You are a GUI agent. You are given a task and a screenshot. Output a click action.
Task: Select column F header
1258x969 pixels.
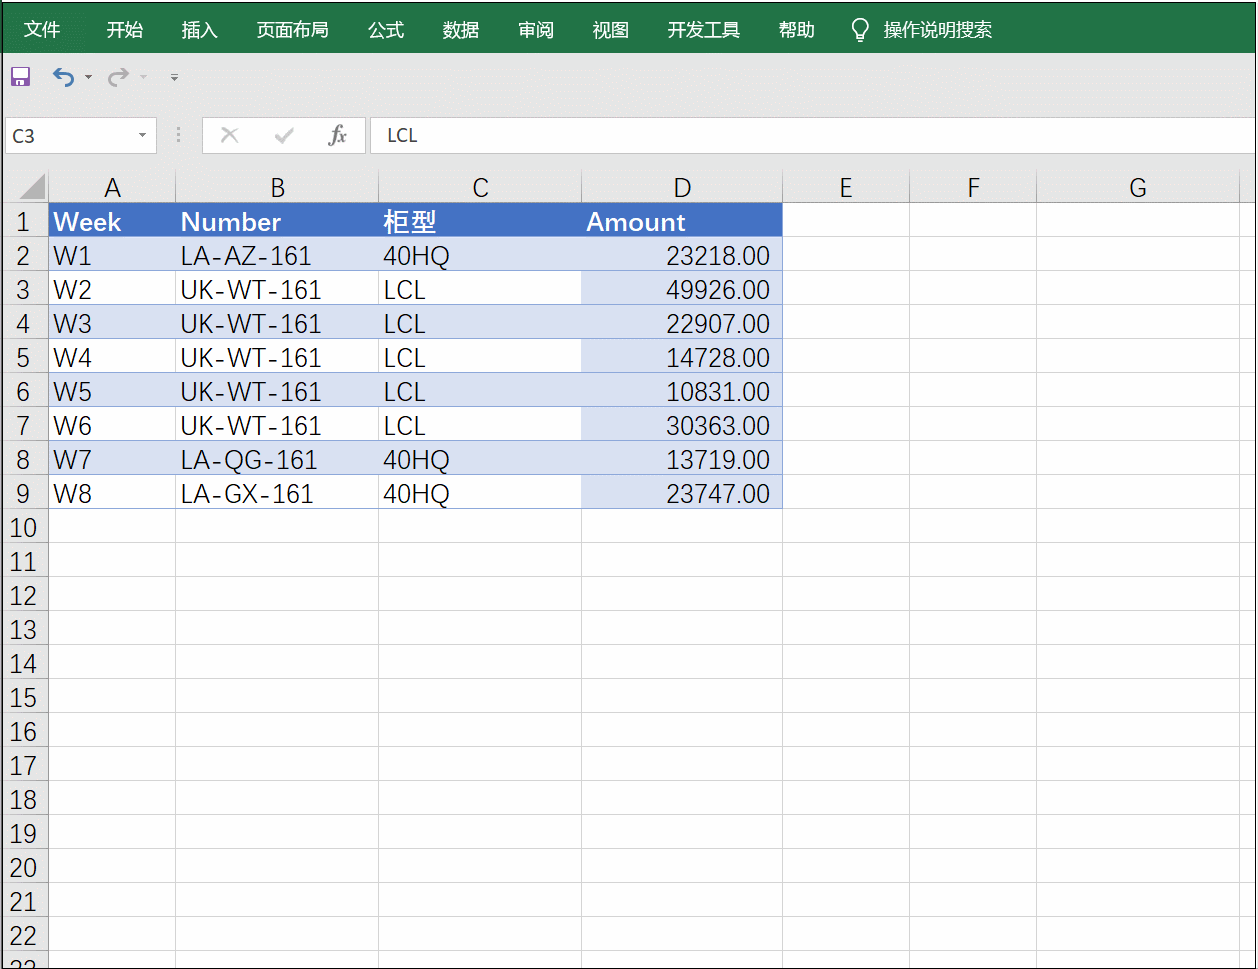(973, 187)
